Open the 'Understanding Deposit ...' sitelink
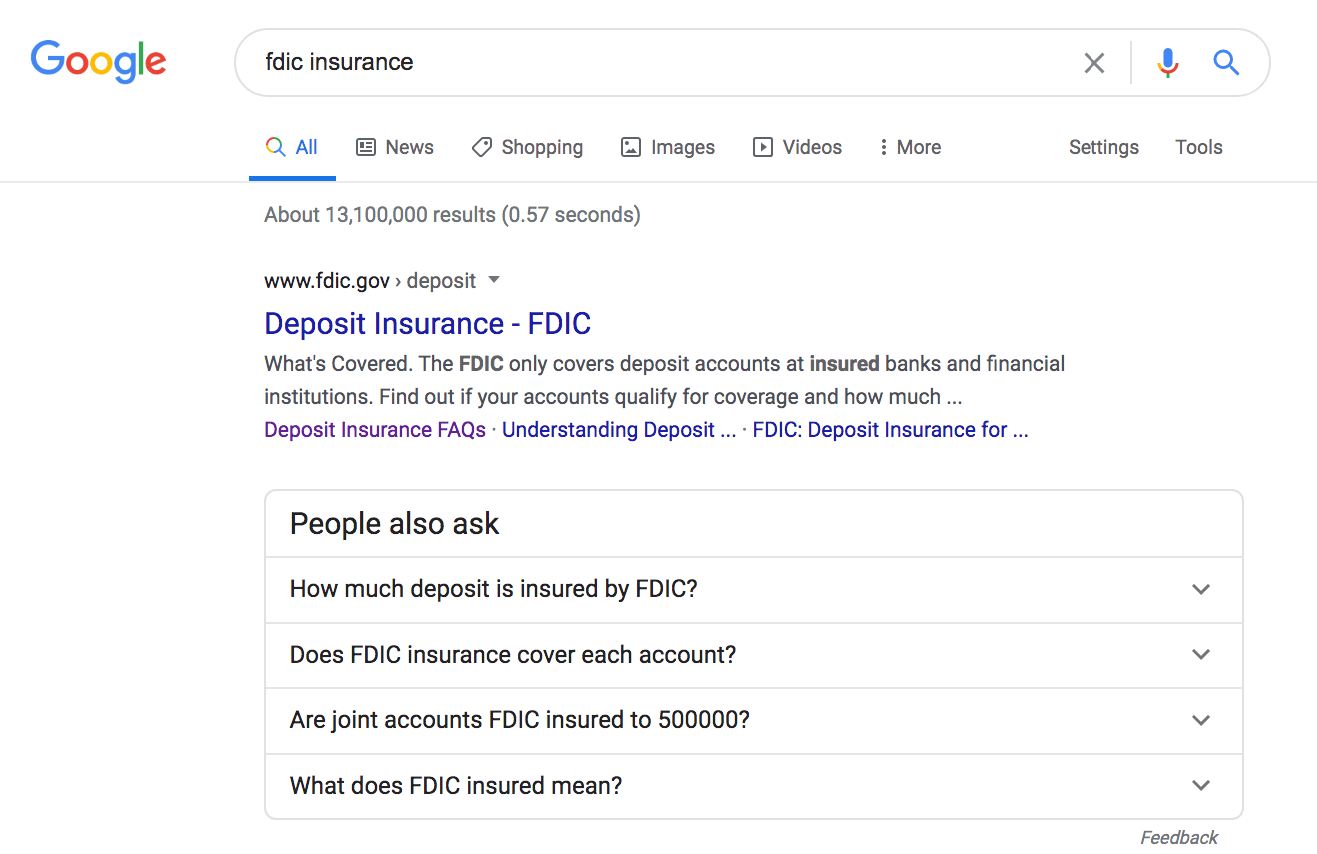The height and width of the screenshot is (854, 1317). 619,430
